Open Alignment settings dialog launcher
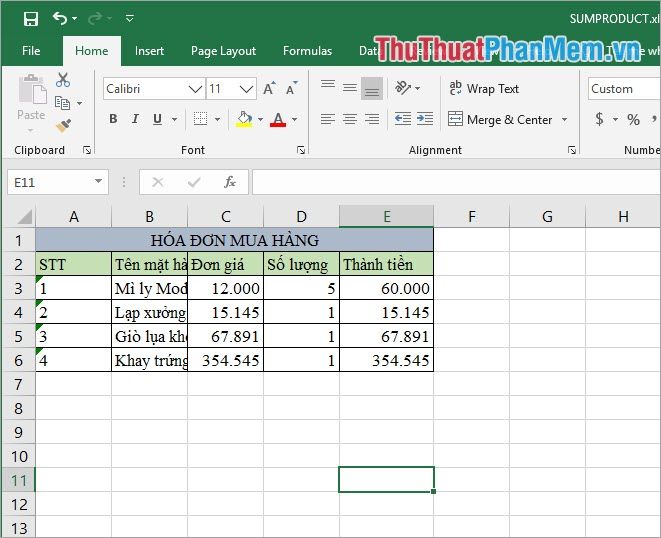Image resolution: width=661 pixels, height=538 pixels. [x=572, y=150]
